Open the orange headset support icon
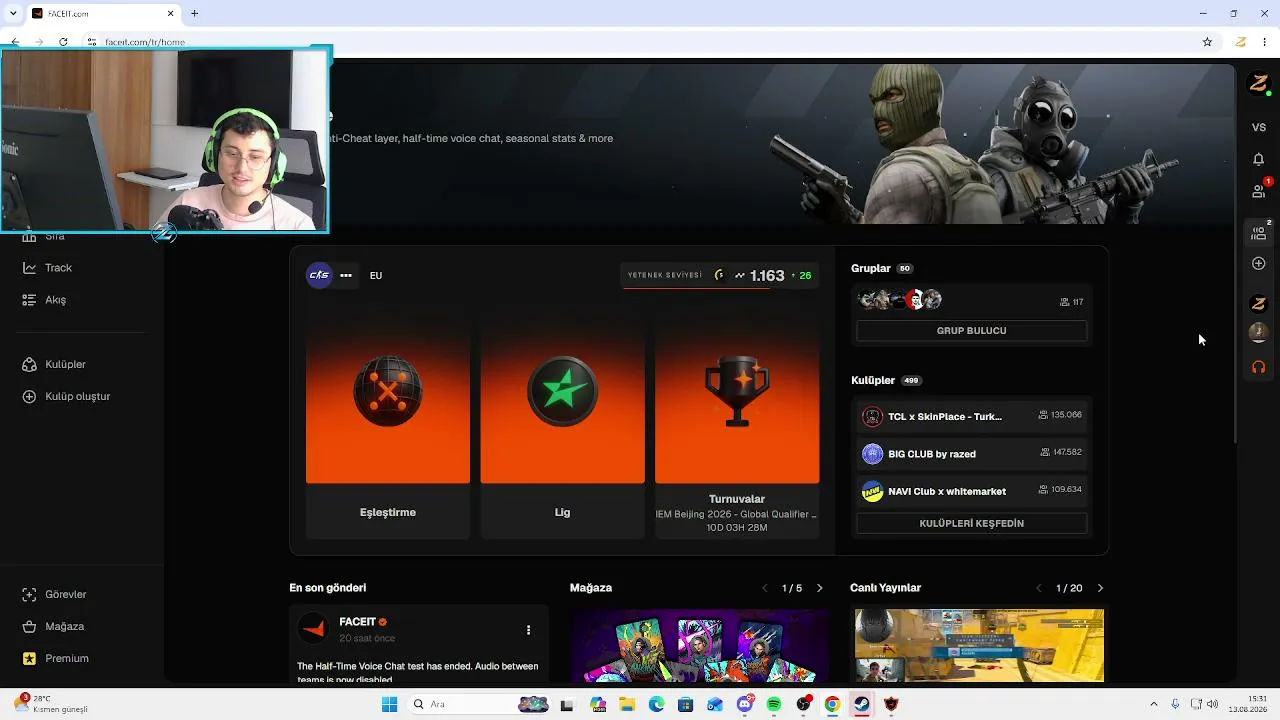 coord(1259,368)
